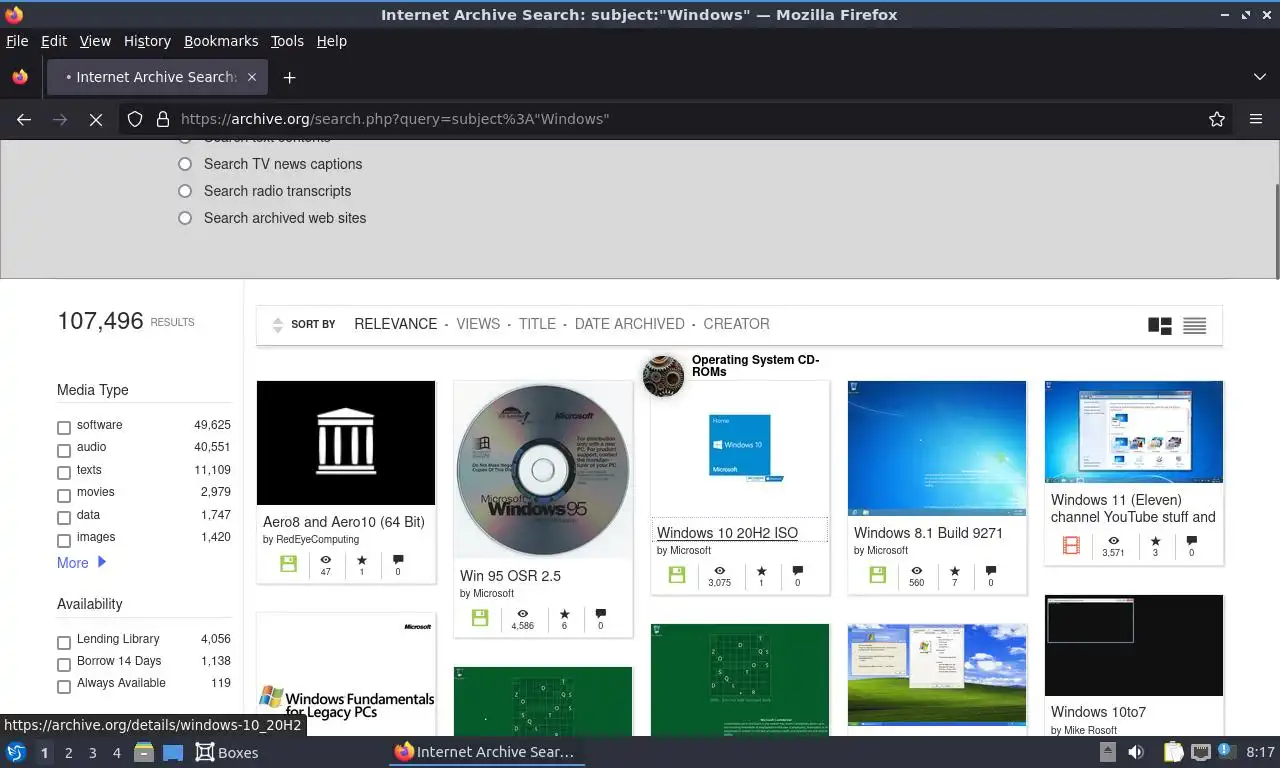Image resolution: width=1280 pixels, height=768 pixels.
Task: Sort results by DATE ARCHIVED
Action: point(630,324)
